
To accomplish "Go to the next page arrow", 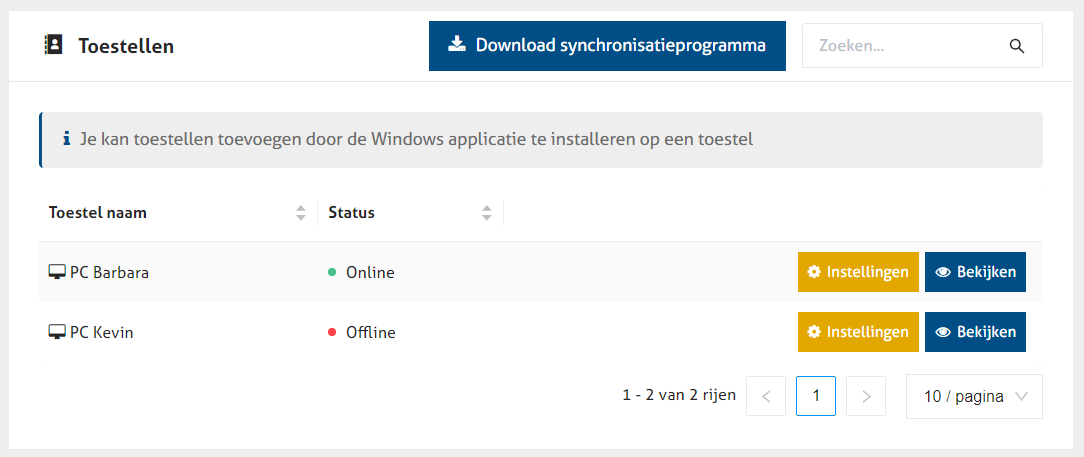I will coord(866,396).
